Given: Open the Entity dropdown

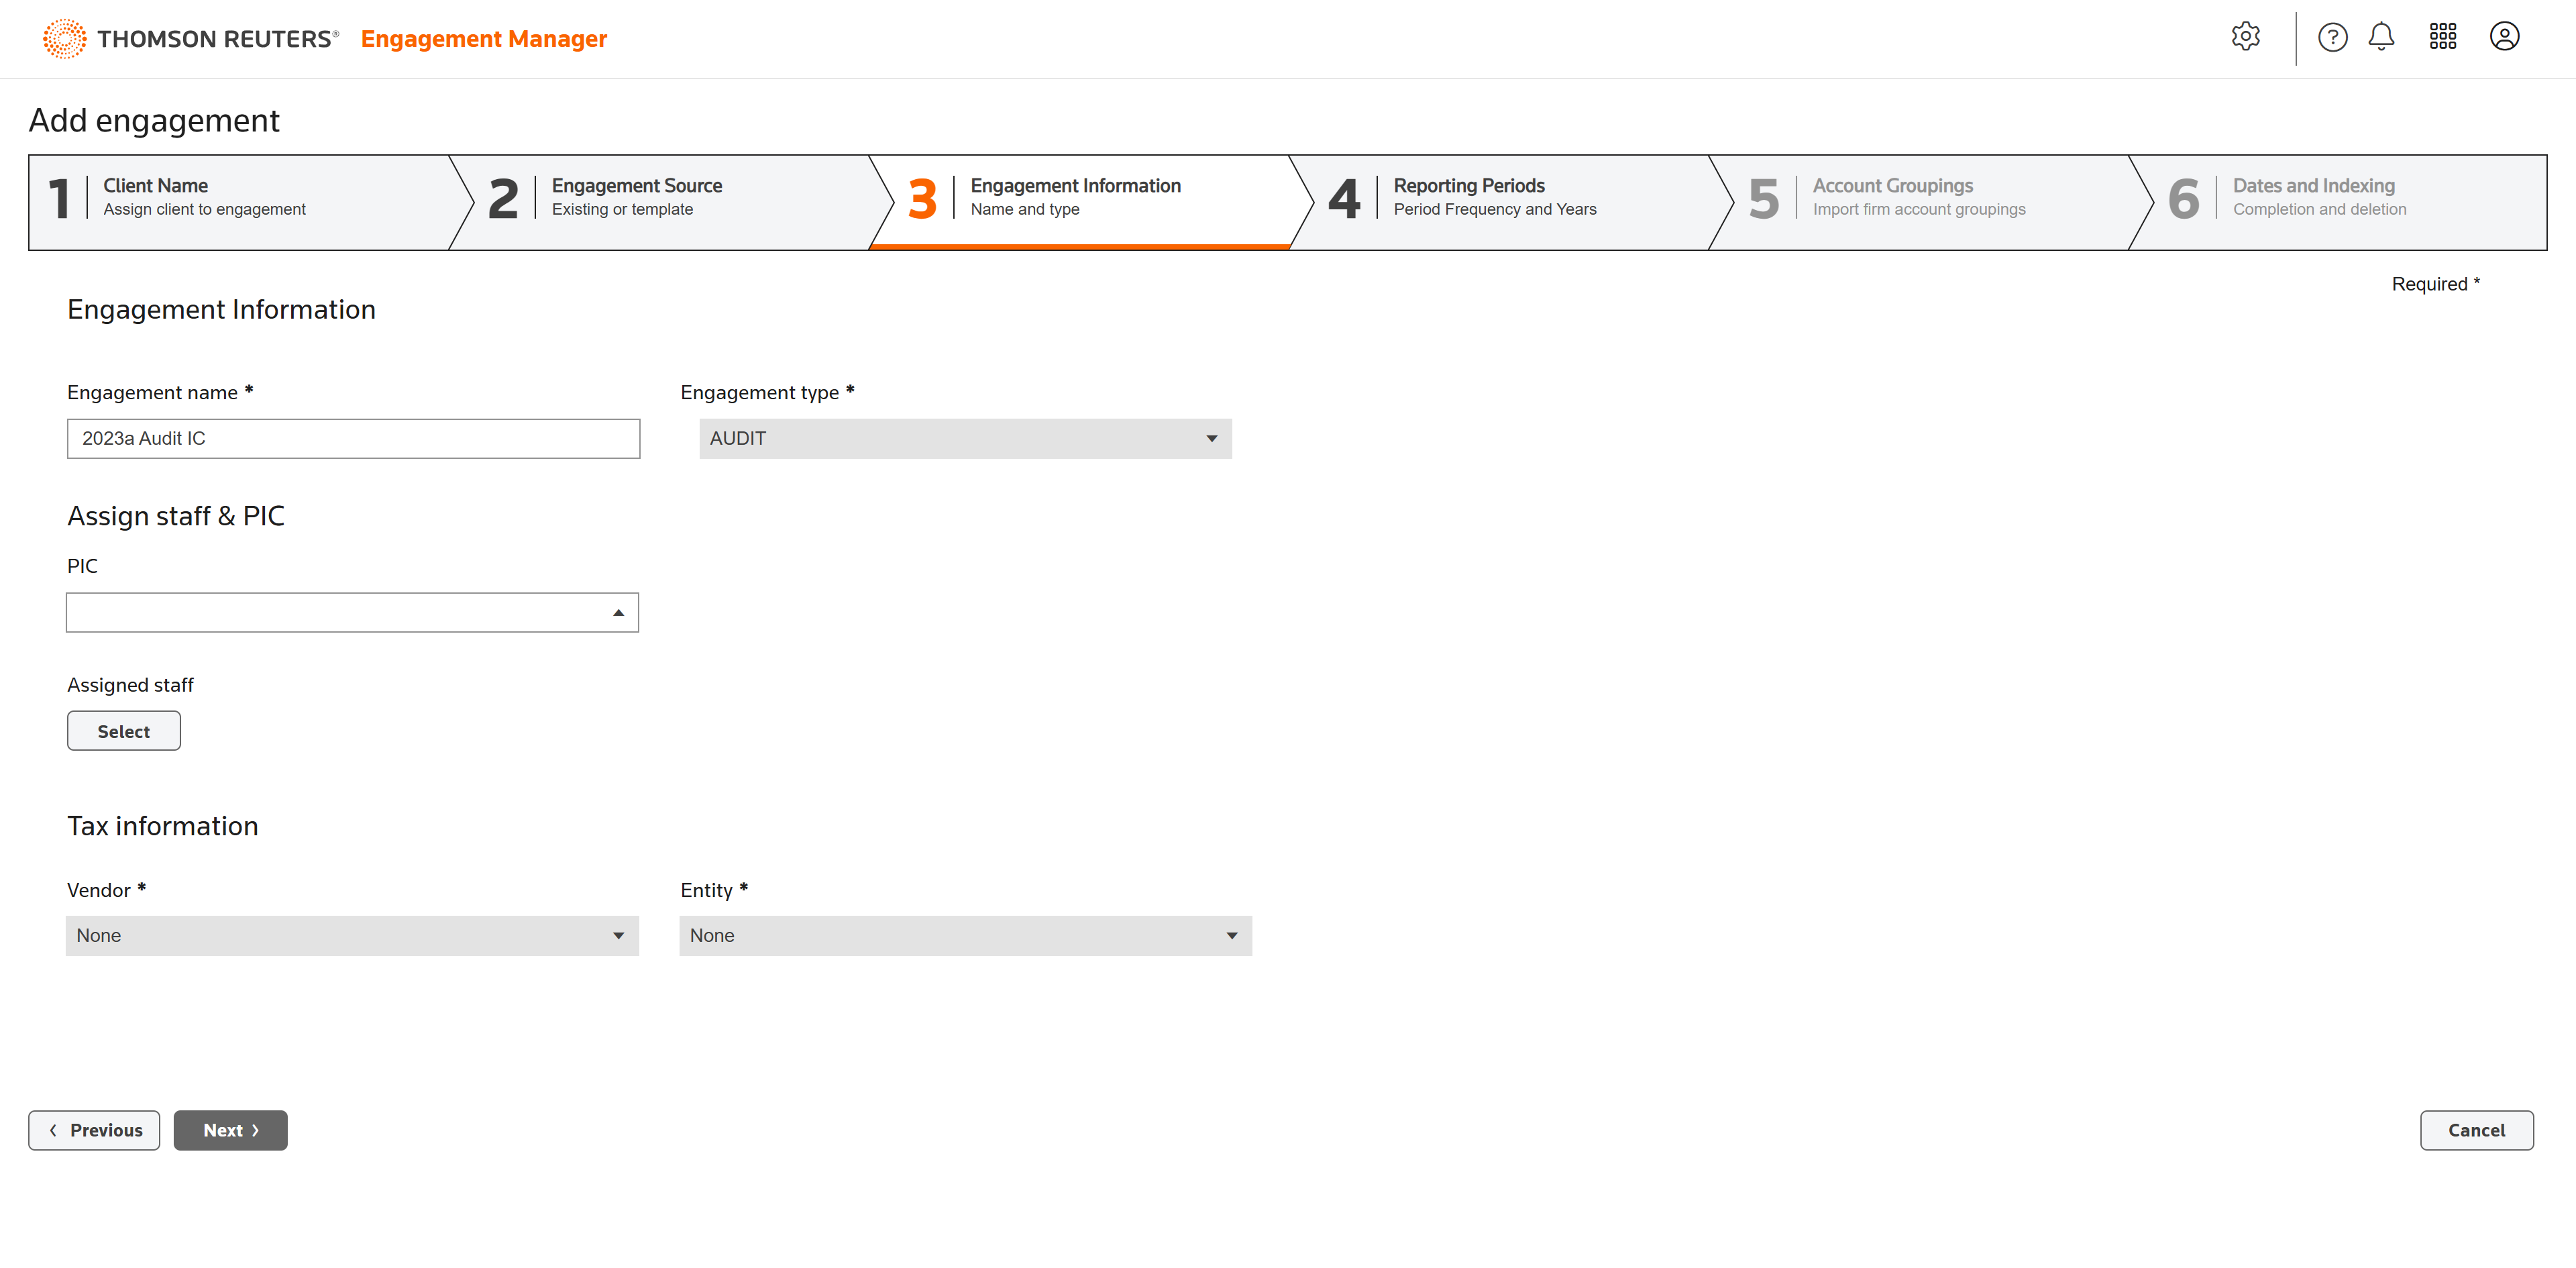Looking at the screenshot, I should point(964,935).
